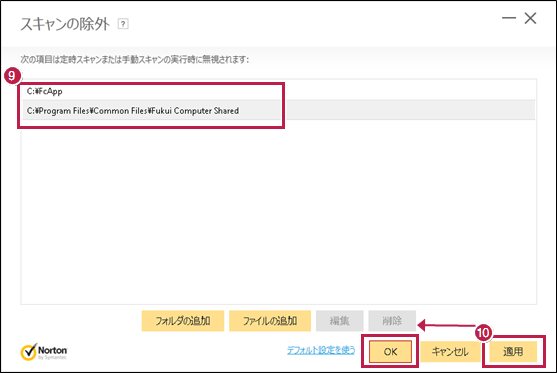Click the description text about ignored scan items

click(135, 59)
